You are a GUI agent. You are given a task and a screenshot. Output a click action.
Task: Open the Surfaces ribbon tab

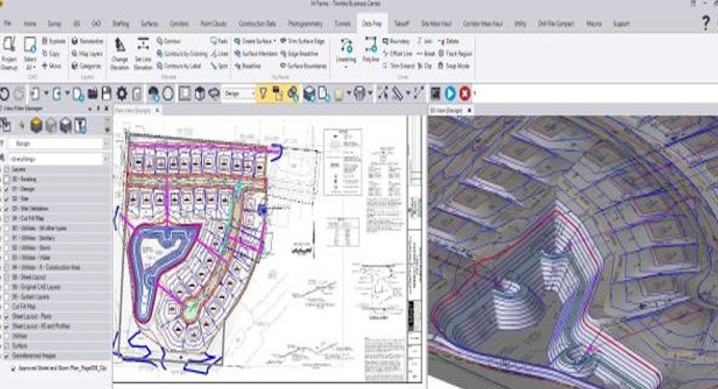[x=149, y=23]
